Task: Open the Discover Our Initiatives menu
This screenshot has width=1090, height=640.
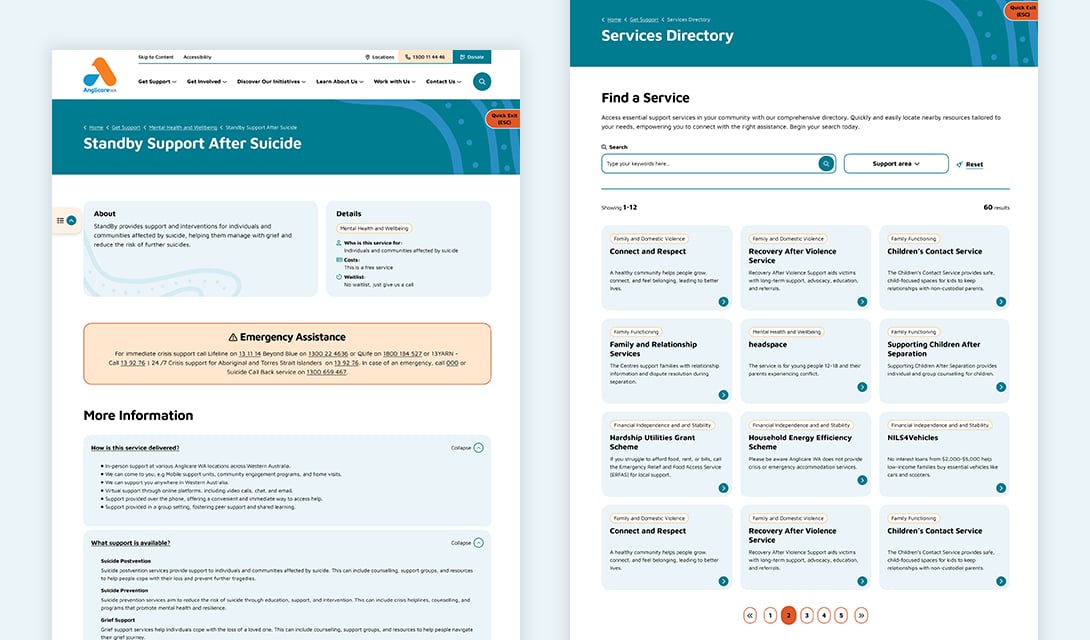Action: [271, 82]
